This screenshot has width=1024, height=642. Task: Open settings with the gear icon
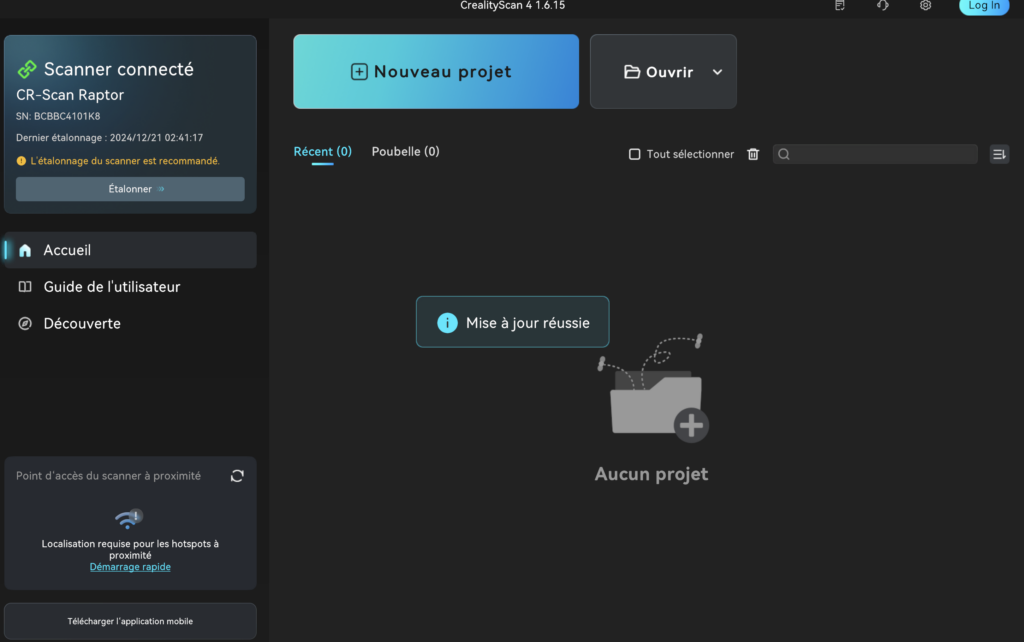pos(925,5)
